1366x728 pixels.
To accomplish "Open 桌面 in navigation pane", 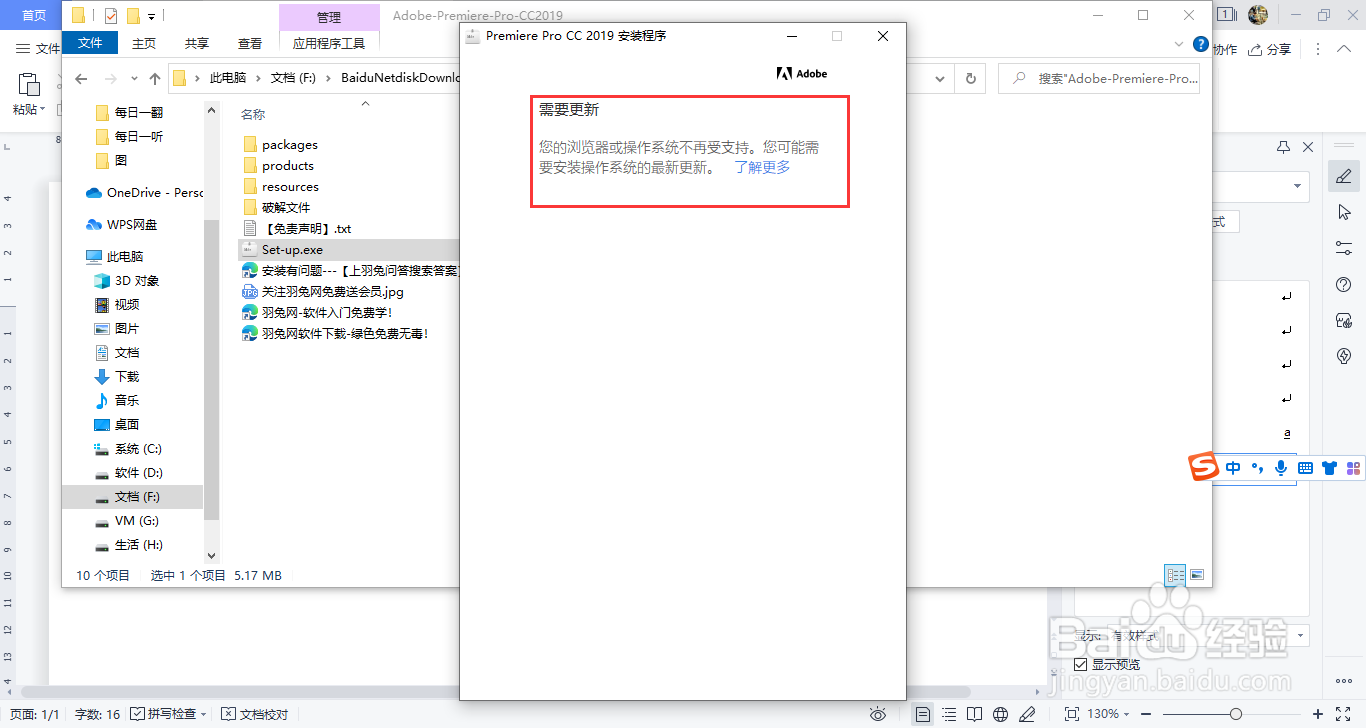I will pyautogui.click(x=116, y=425).
